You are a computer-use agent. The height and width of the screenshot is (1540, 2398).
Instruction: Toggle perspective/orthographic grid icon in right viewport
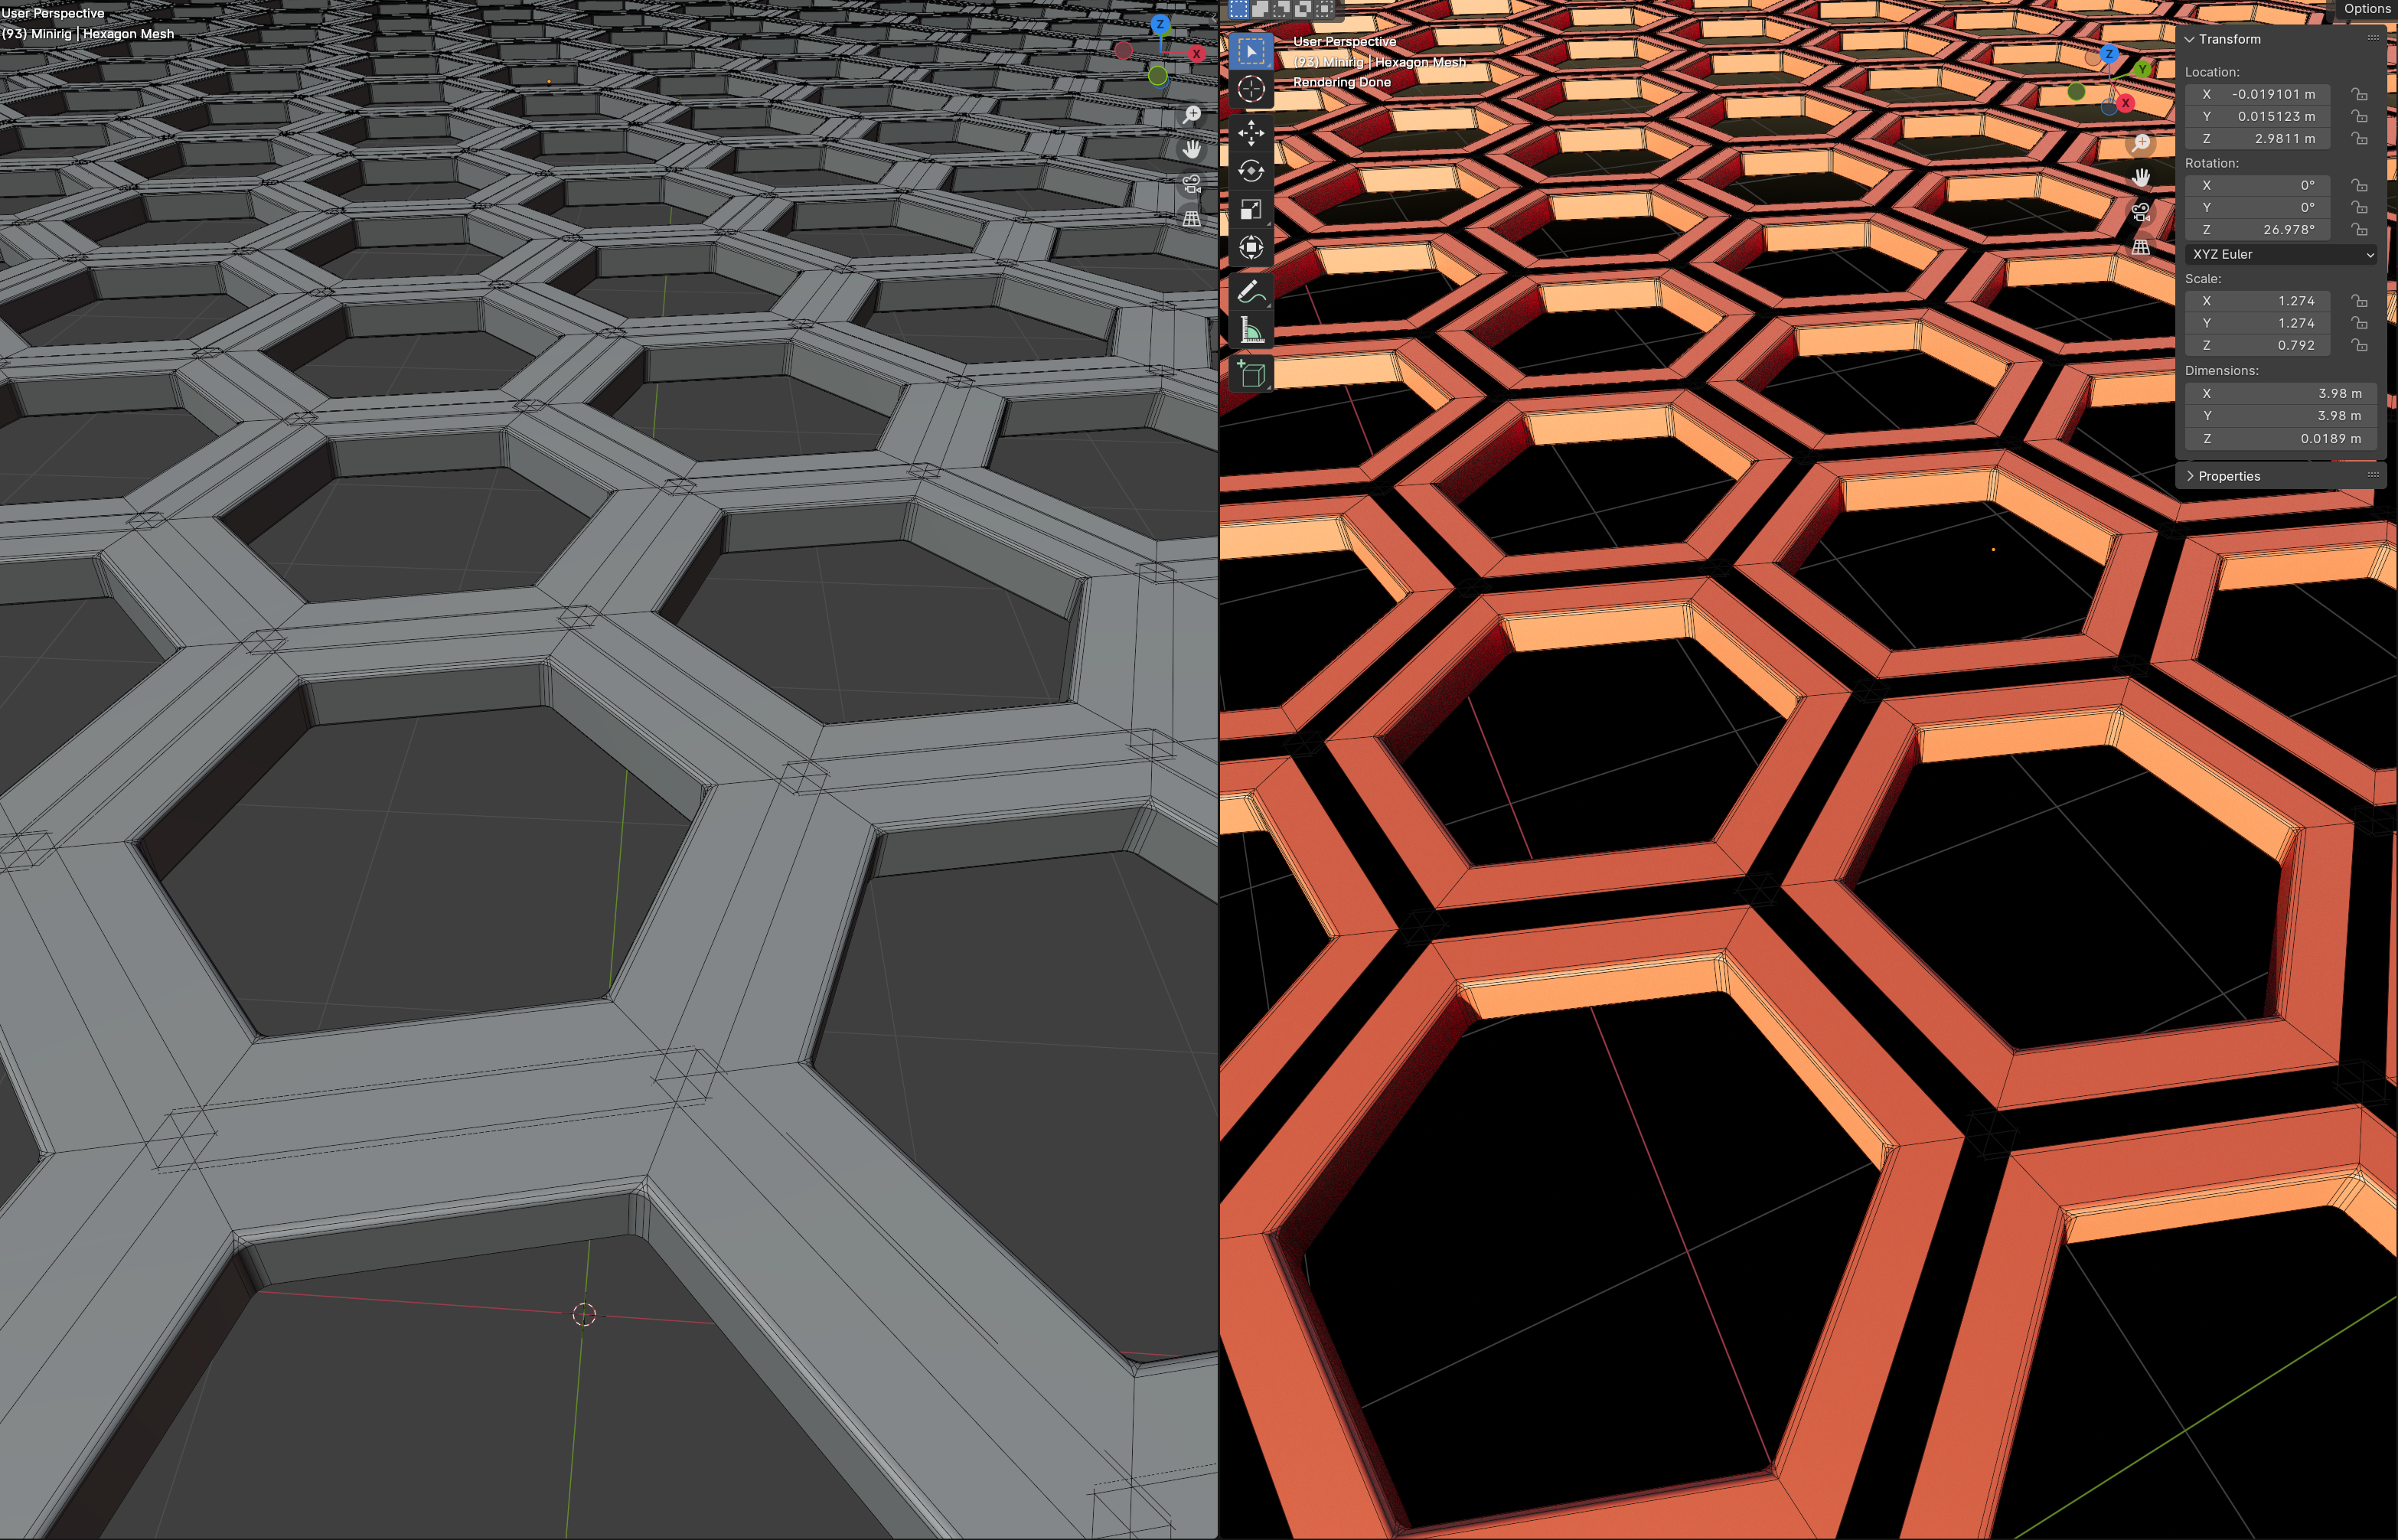2140,246
